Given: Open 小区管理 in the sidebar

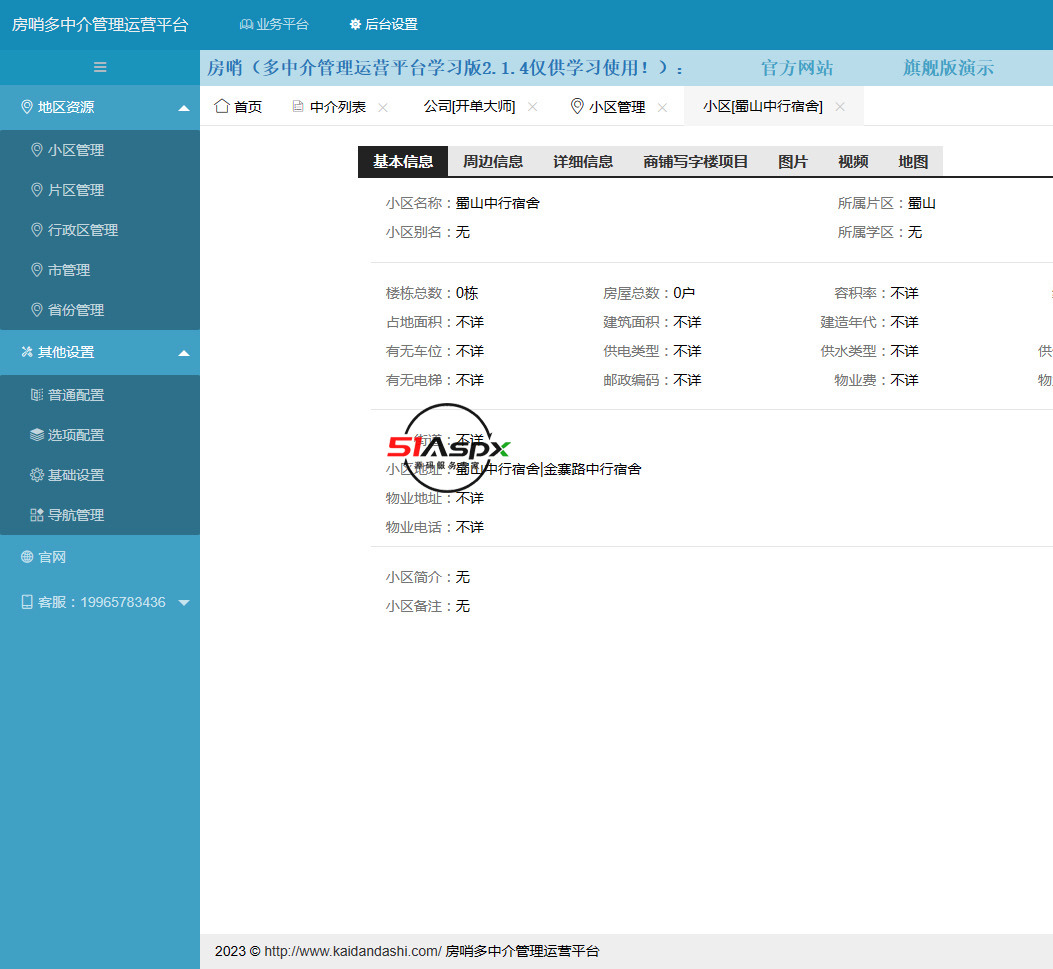Looking at the screenshot, I should coord(75,150).
